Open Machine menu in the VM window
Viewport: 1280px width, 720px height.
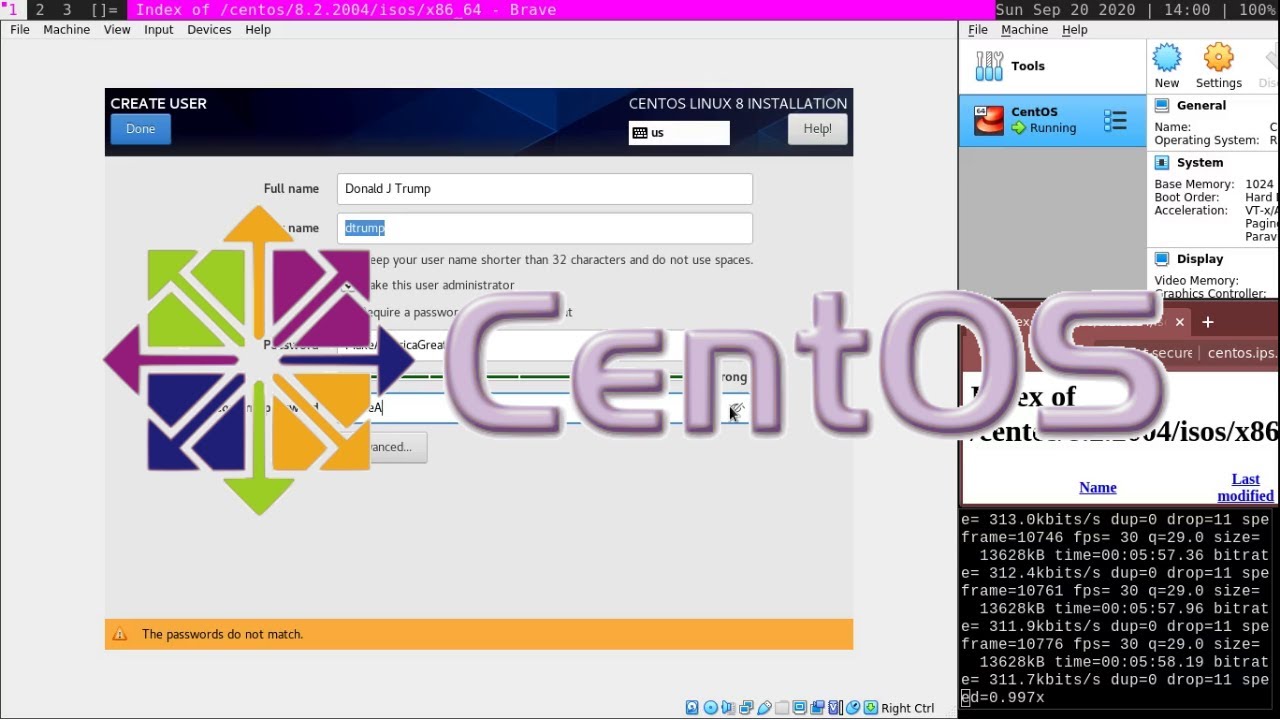(67, 30)
